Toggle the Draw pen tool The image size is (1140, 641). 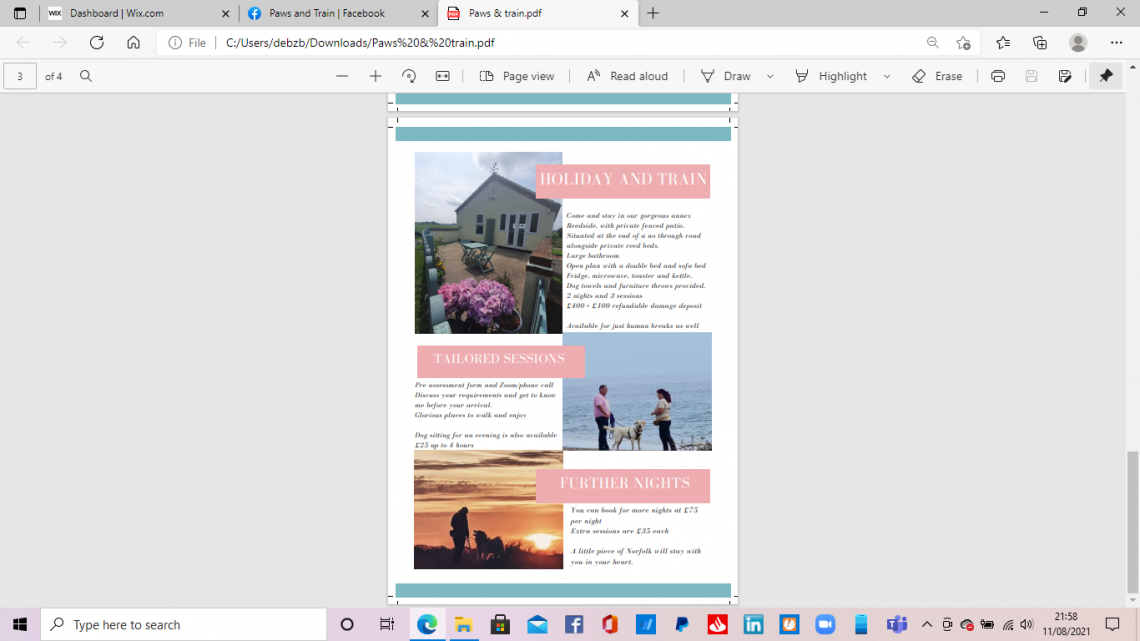point(726,76)
